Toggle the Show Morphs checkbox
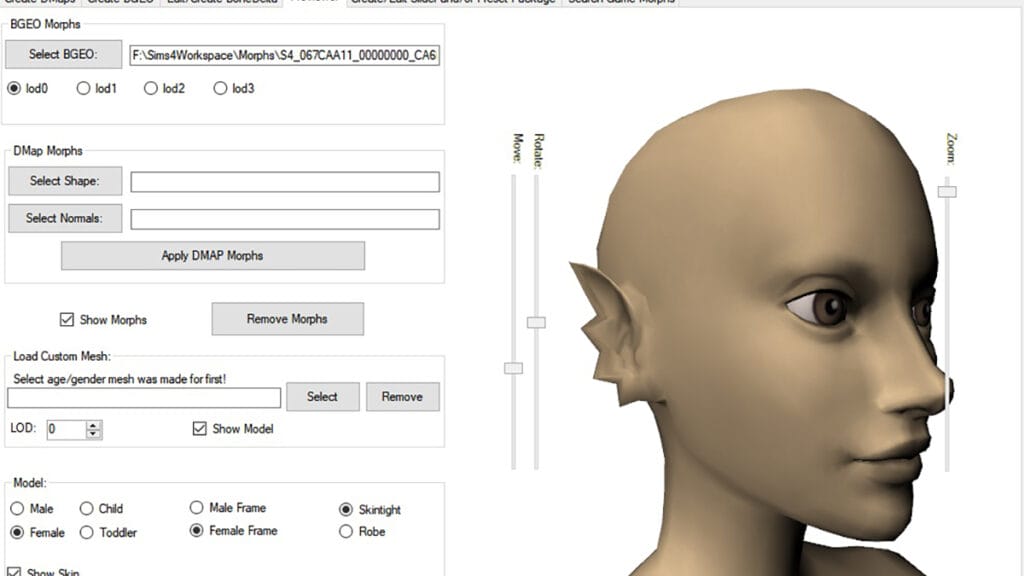Image resolution: width=1024 pixels, height=576 pixels. point(67,320)
